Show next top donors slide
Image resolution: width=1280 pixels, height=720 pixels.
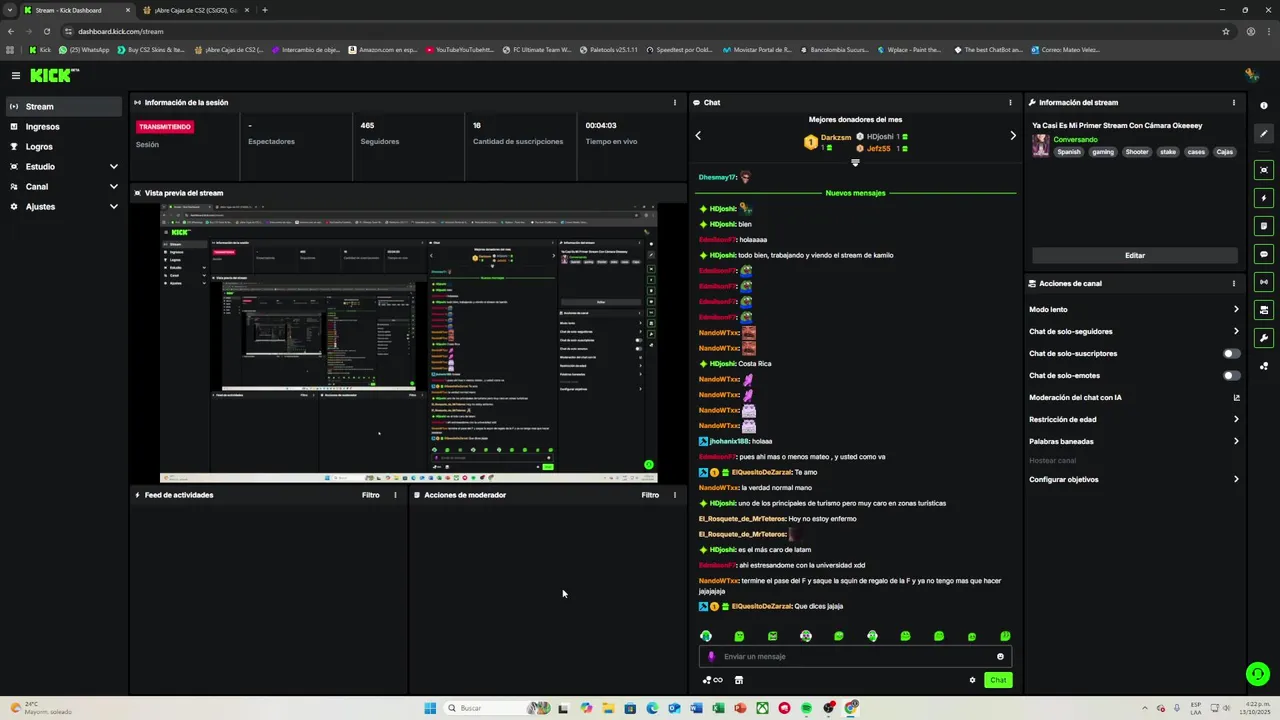click(1013, 135)
